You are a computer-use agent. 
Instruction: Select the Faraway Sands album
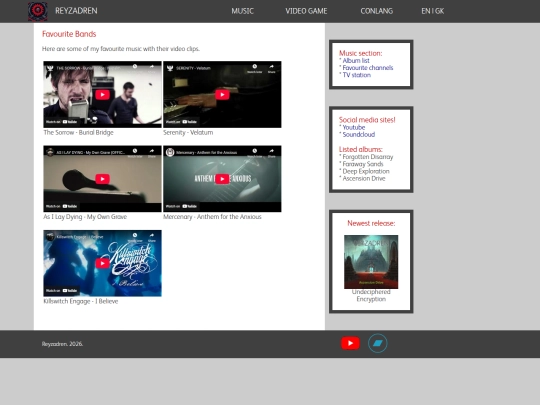(363, 164)
